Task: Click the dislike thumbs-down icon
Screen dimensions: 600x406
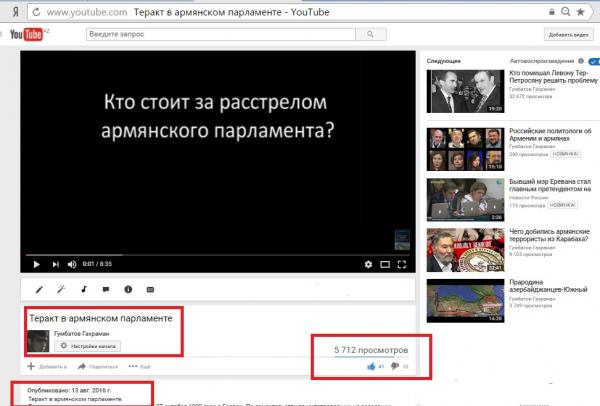Action: pyautogui.click(x=393, y=367)
